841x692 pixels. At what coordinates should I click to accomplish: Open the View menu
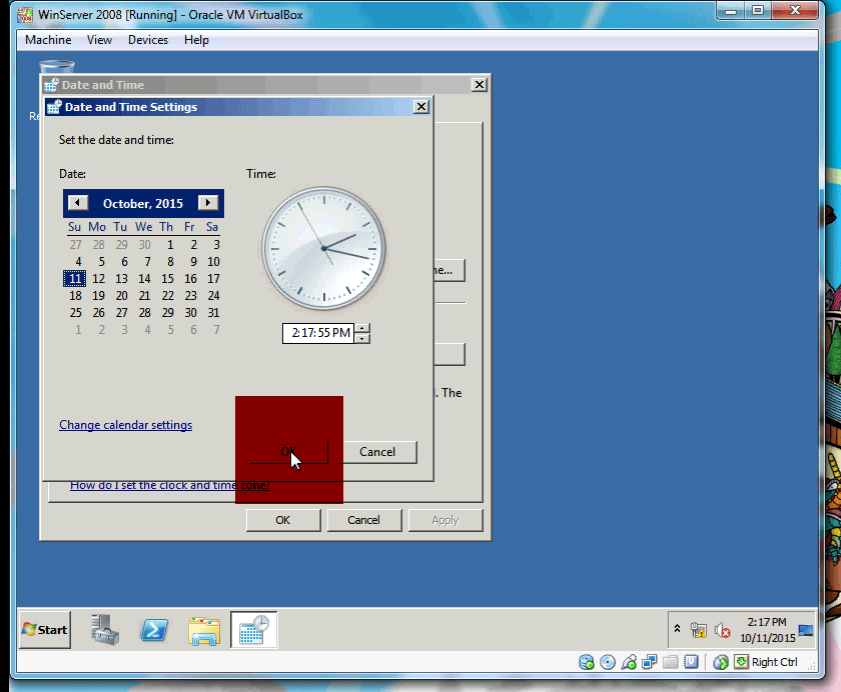point(99,40)
